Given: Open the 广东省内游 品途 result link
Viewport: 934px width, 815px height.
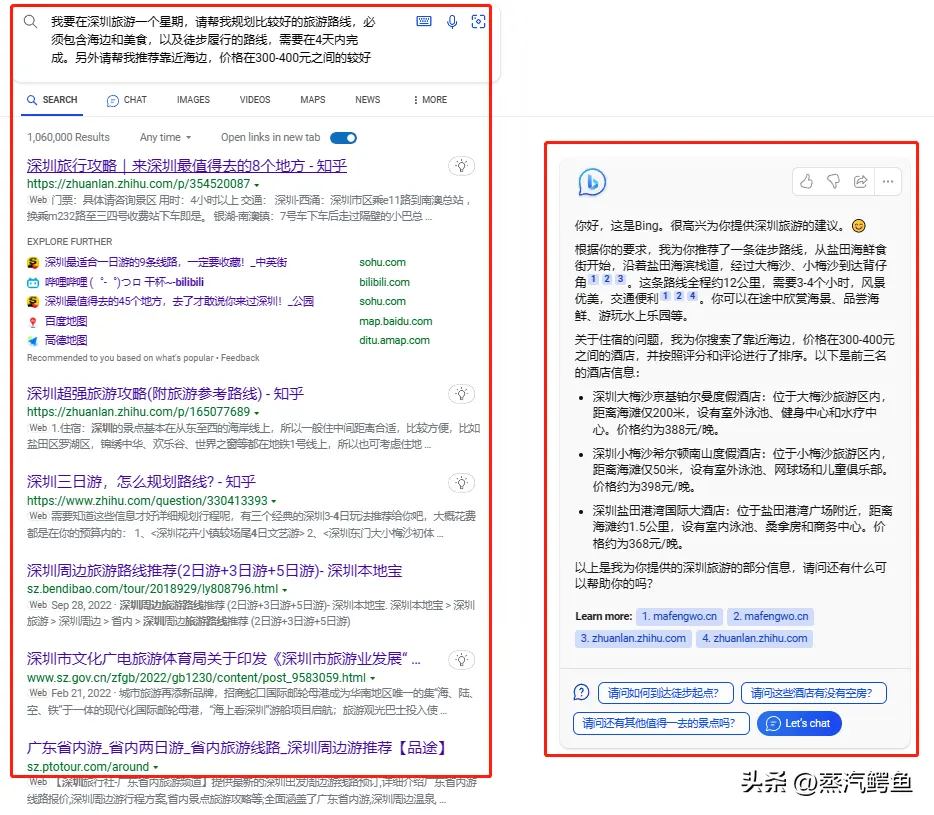Looking at the screenshot, I should tap(236, 747).
